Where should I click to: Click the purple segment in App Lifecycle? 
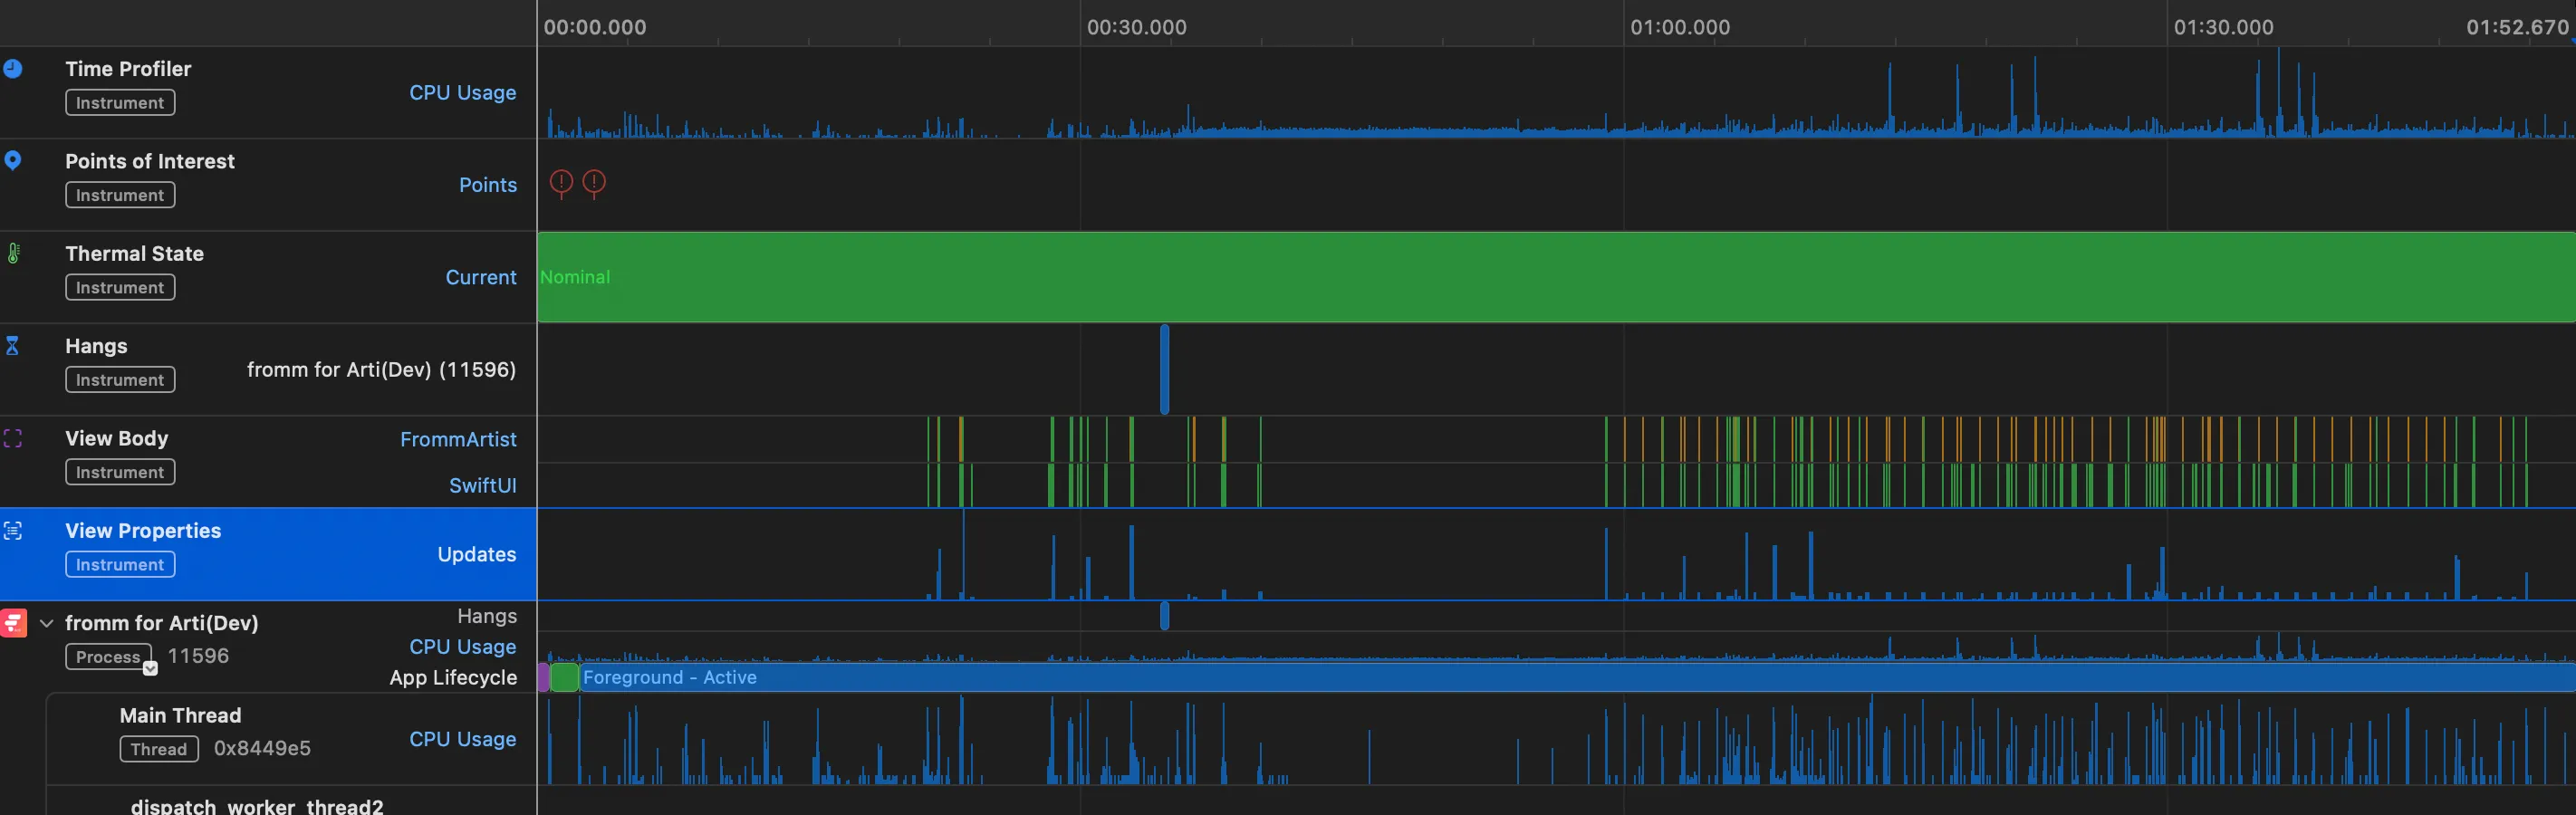(544, 678)
